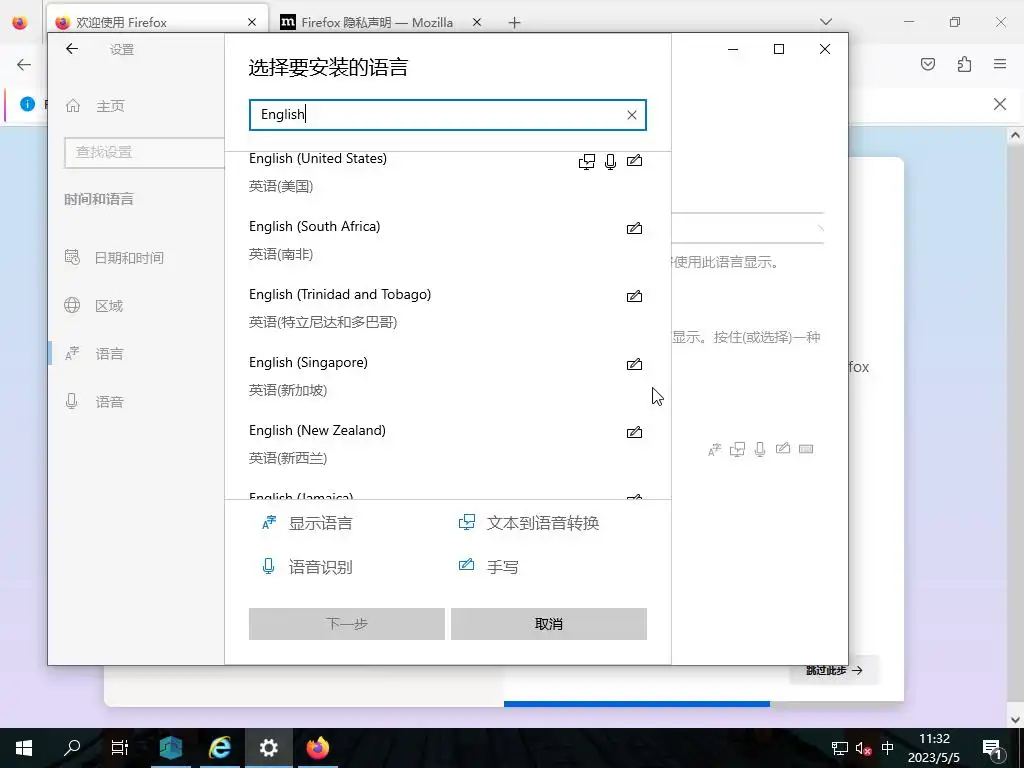Open Firefox list all tabs chevron
Image resolution: width=1024 pixels, height=768 pixels.
826,22
